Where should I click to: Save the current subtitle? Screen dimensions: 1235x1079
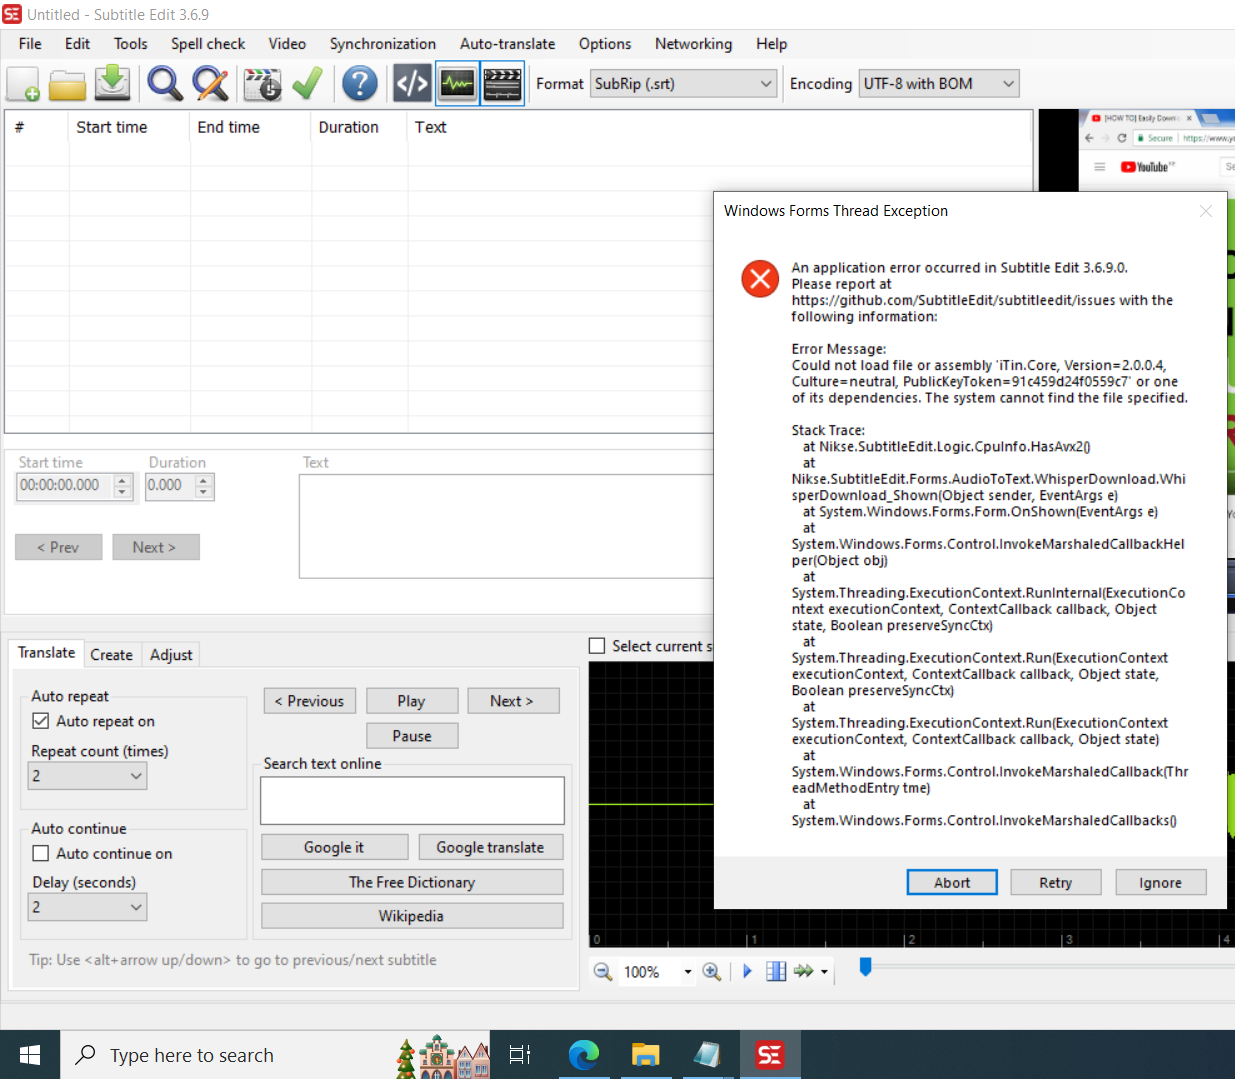[x=111, y=84]
